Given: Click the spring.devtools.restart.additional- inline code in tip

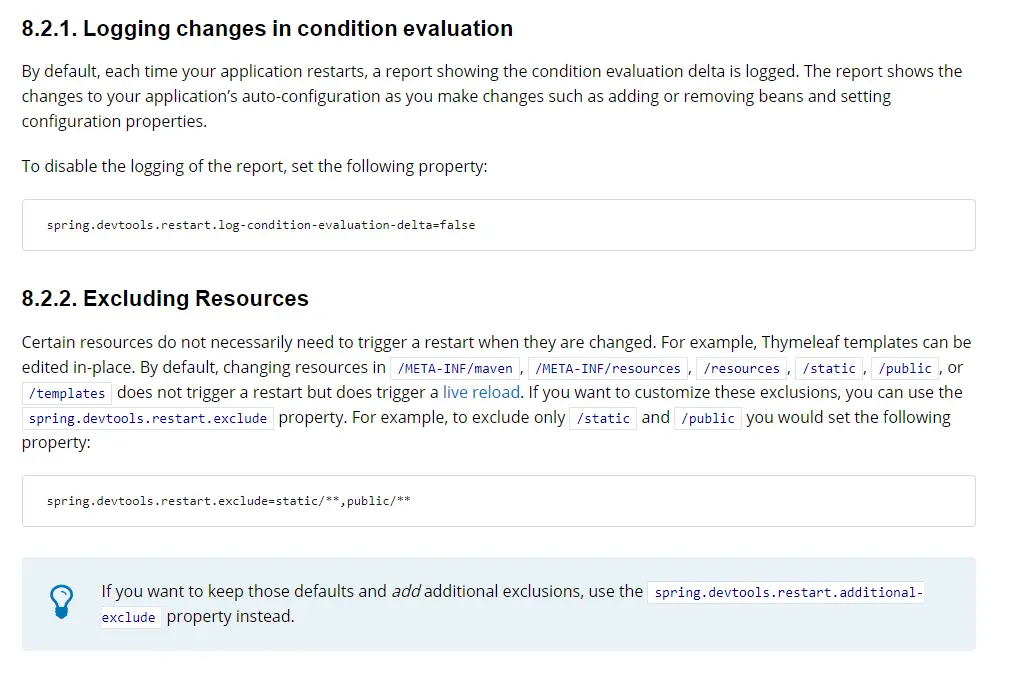Looking at the screenshot, I should 787,592.
